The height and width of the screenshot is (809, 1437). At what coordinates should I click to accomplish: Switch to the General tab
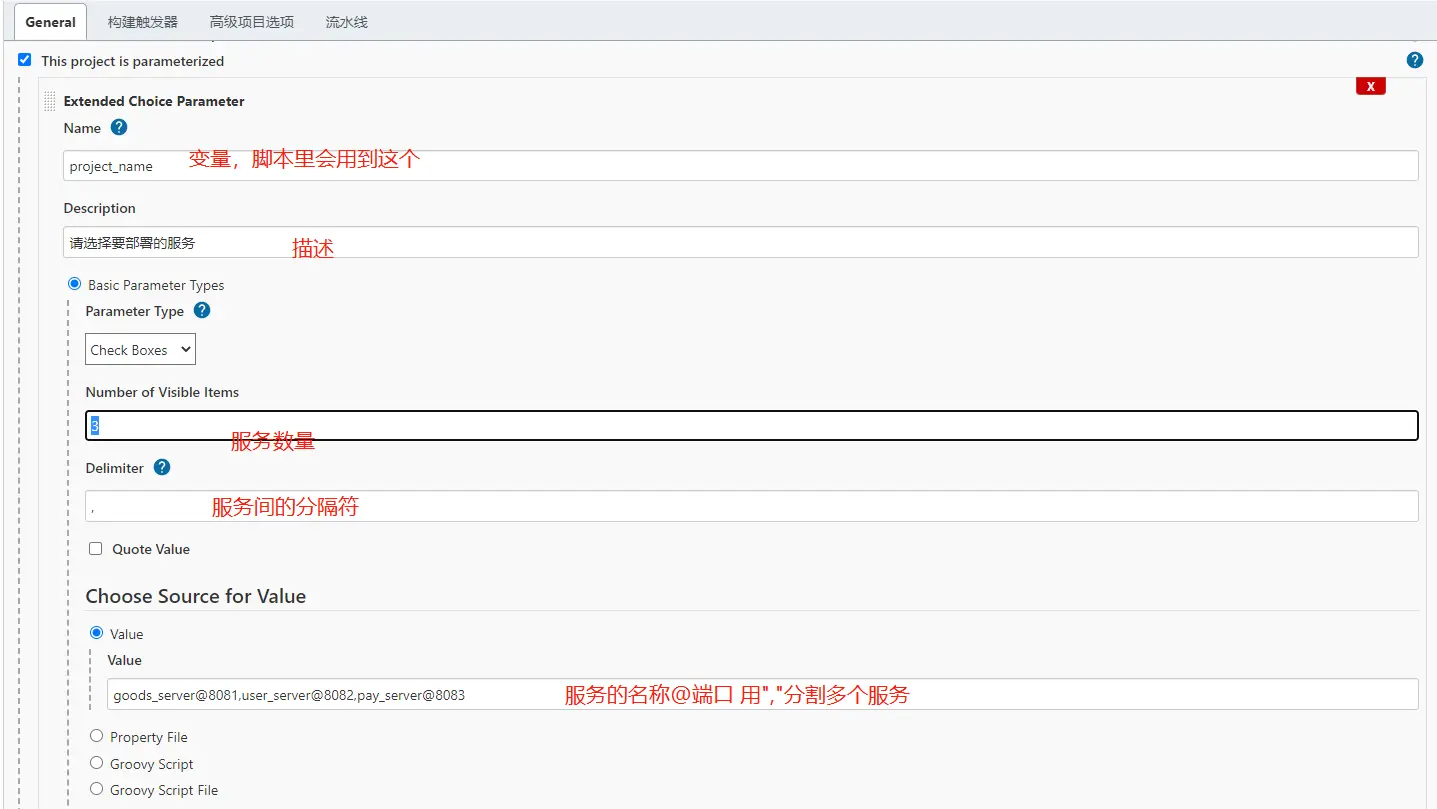[x=50, y=22]
